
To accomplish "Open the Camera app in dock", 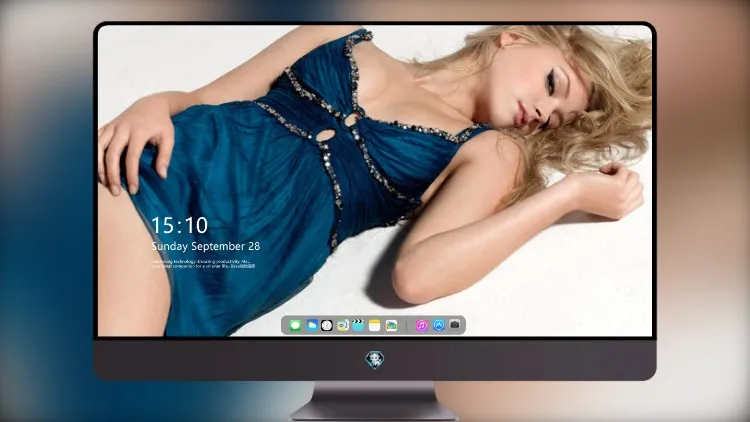I will coord(455,325).
